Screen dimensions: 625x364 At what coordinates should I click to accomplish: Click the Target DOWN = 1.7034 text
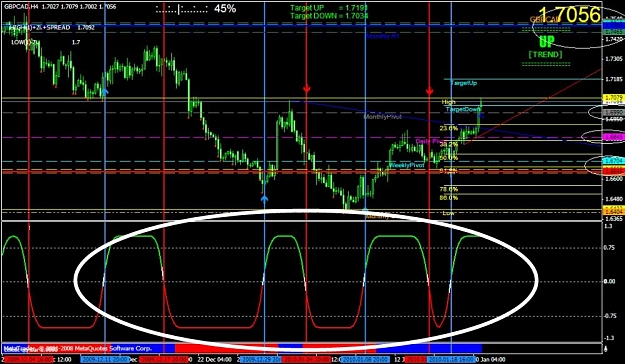[329, 16]
